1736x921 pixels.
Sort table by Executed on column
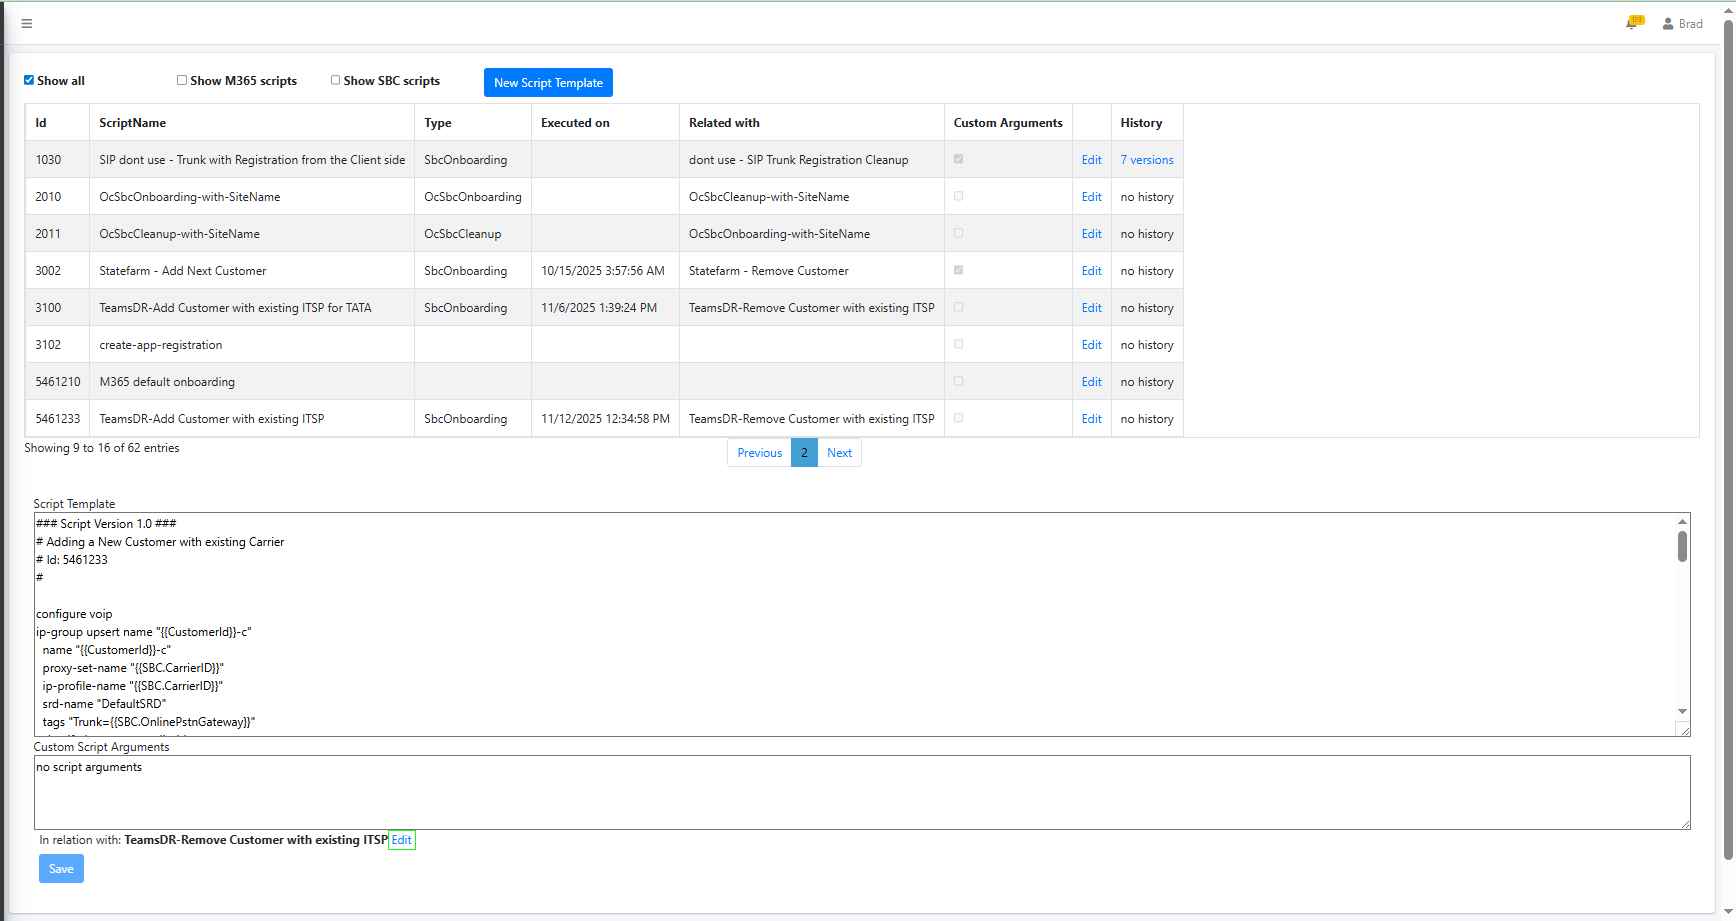[x=575, y=123]
